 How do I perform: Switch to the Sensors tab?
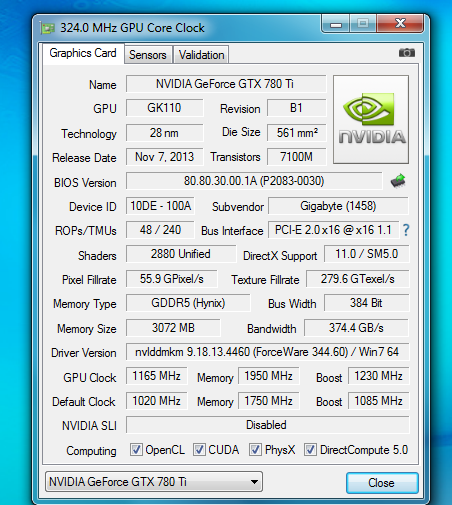click(x=148, y=55)
